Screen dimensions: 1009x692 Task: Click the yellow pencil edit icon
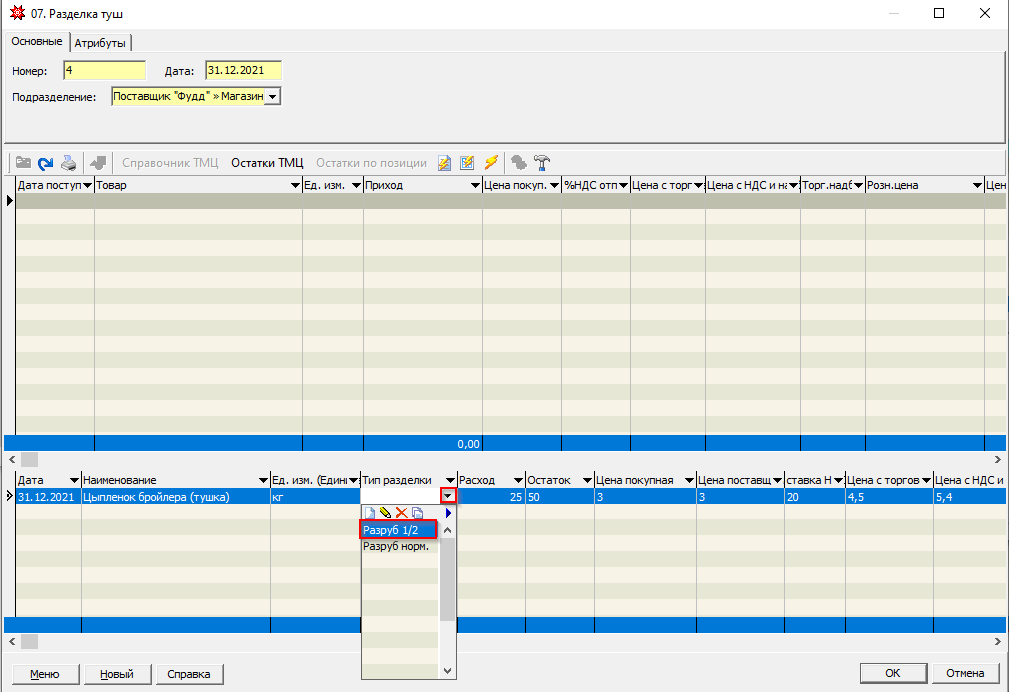(x=385, y=513)
